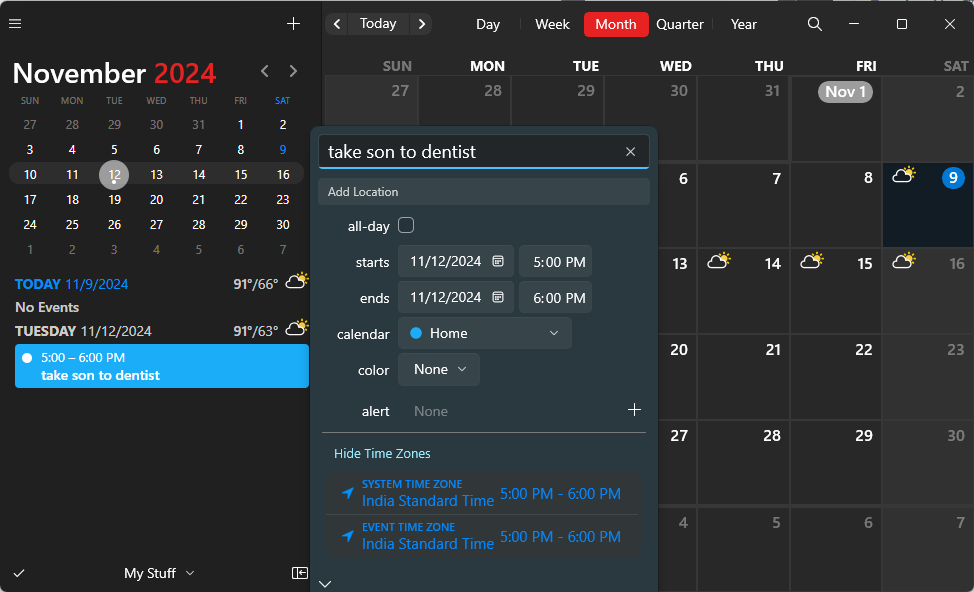
Task: Switch to Week view
Action: click(552, 24)
